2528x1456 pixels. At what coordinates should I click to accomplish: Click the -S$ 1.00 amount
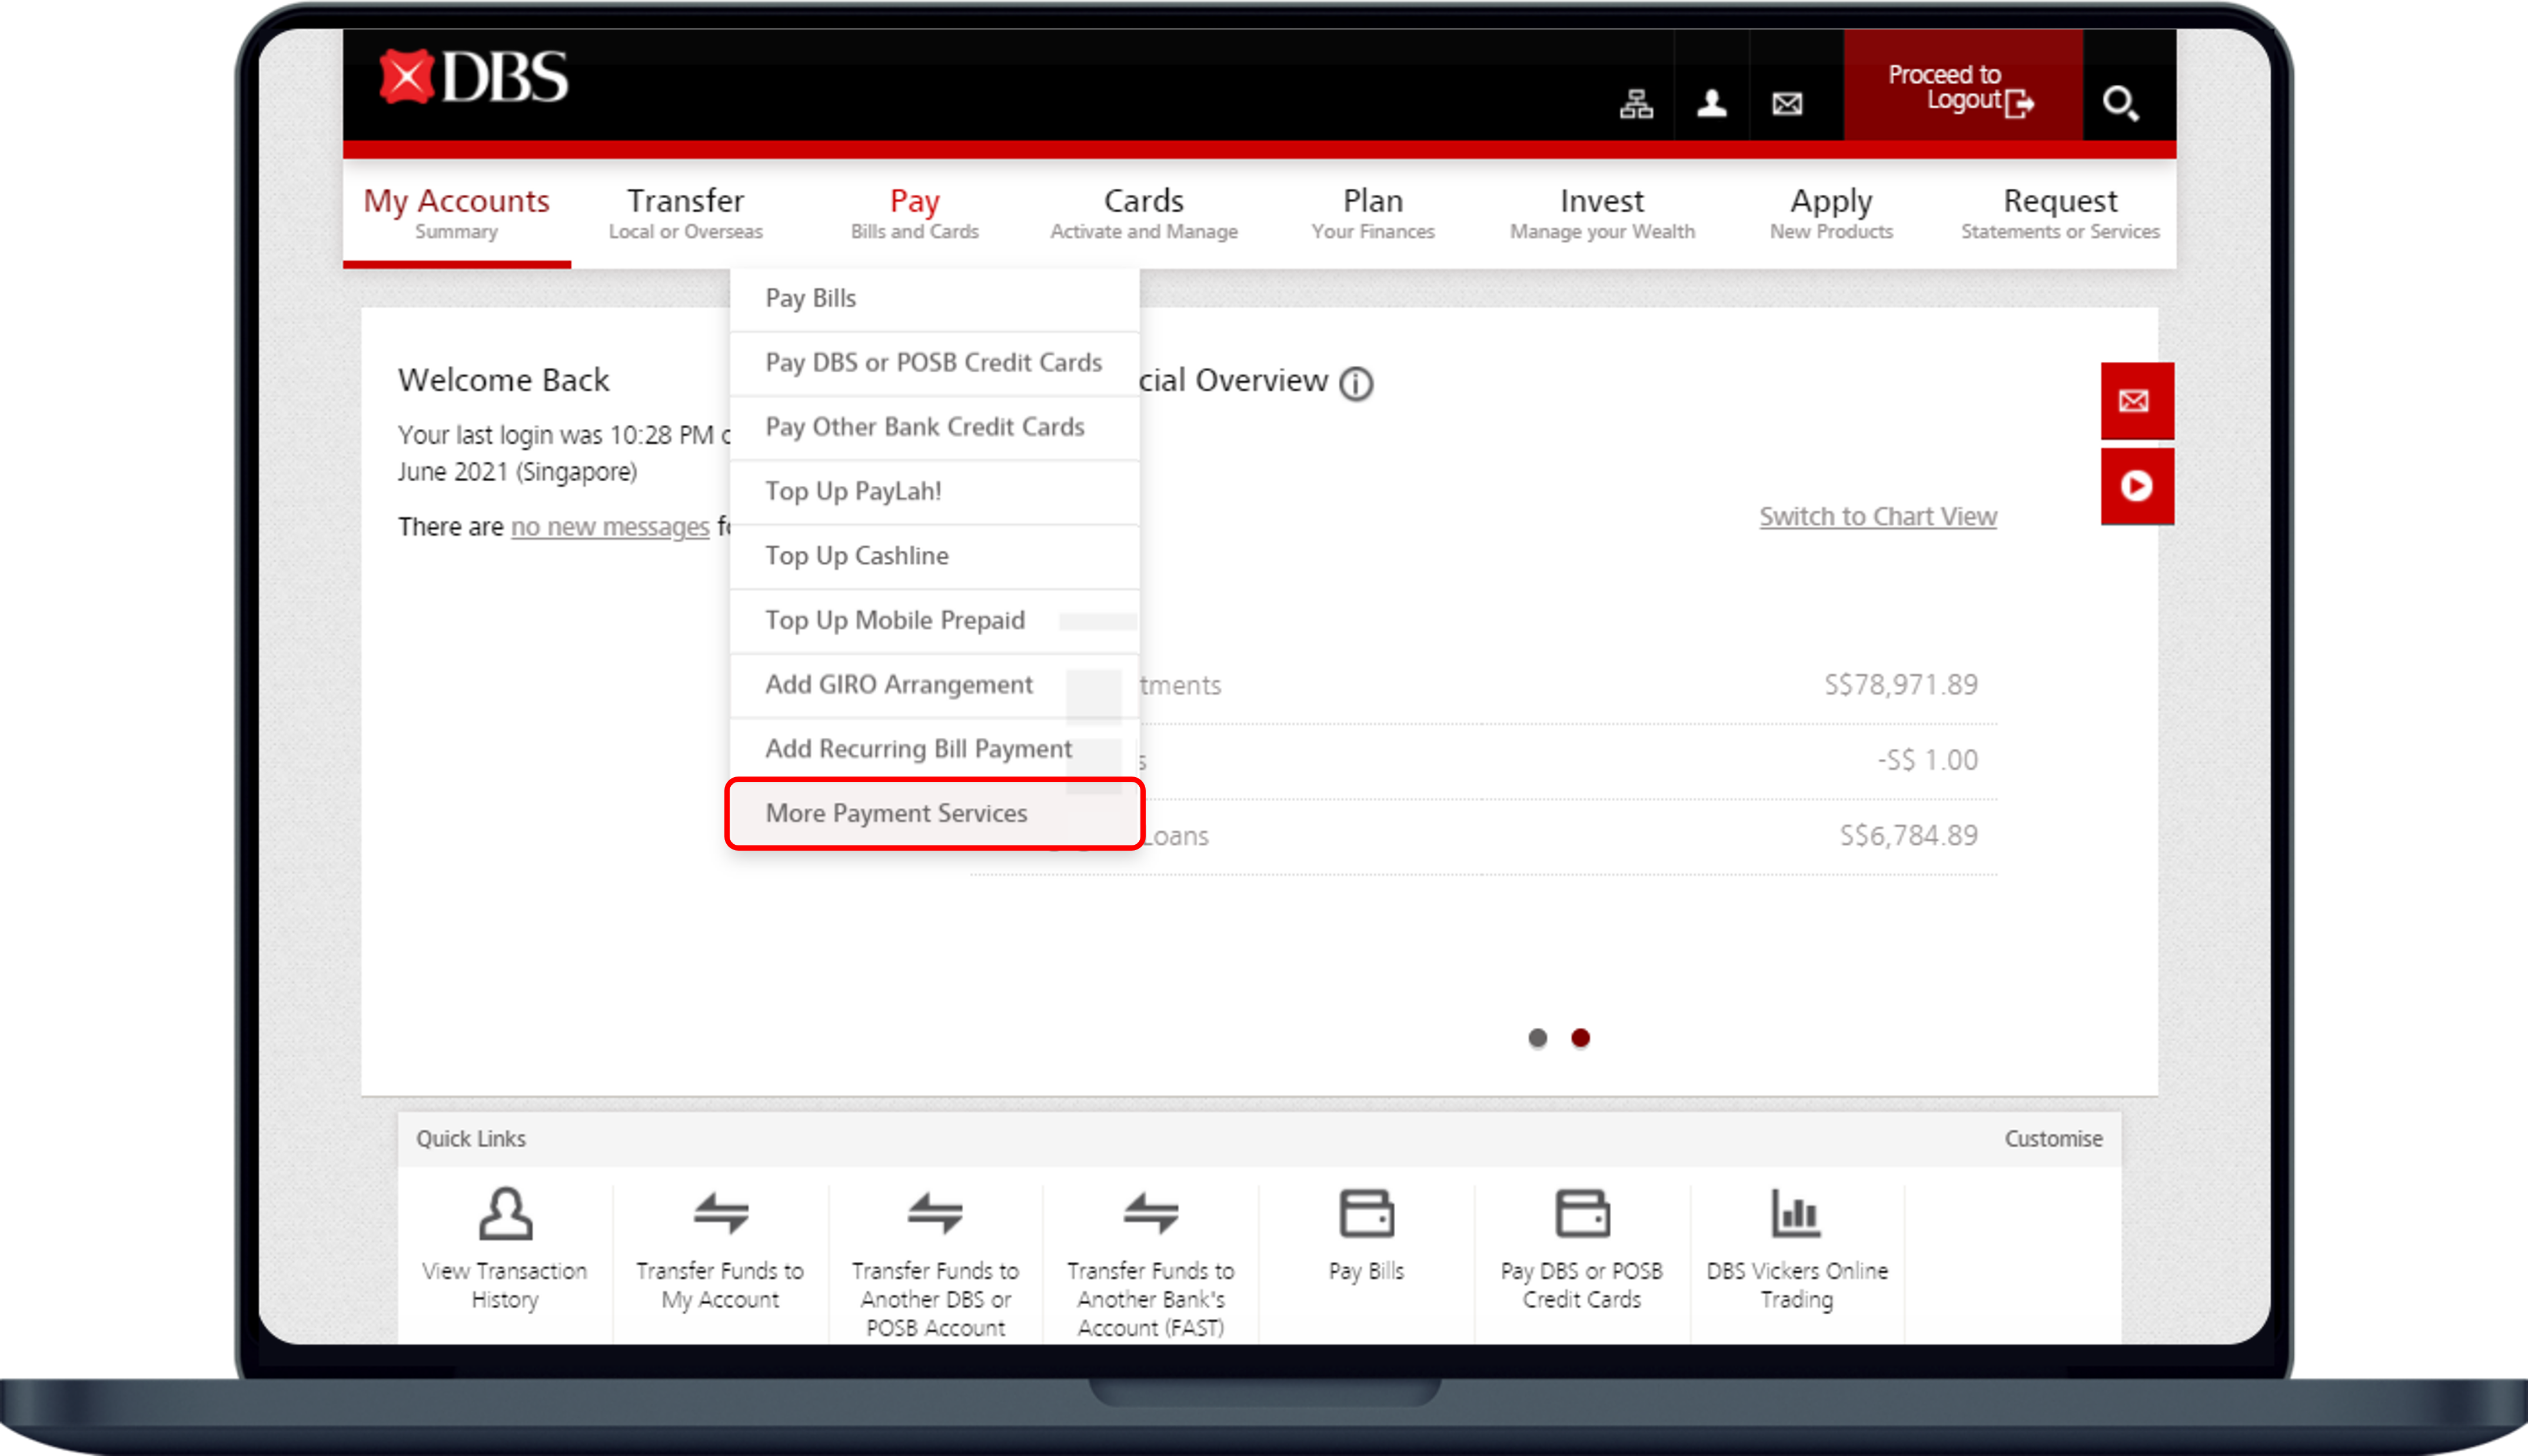[1927, 760]
